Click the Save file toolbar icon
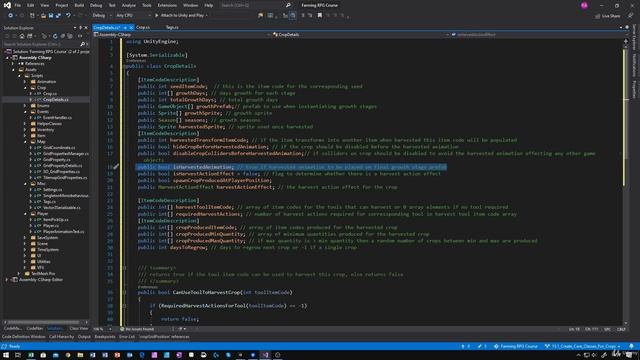Screen dimensions: 640x360 click(x=51, y=16)
